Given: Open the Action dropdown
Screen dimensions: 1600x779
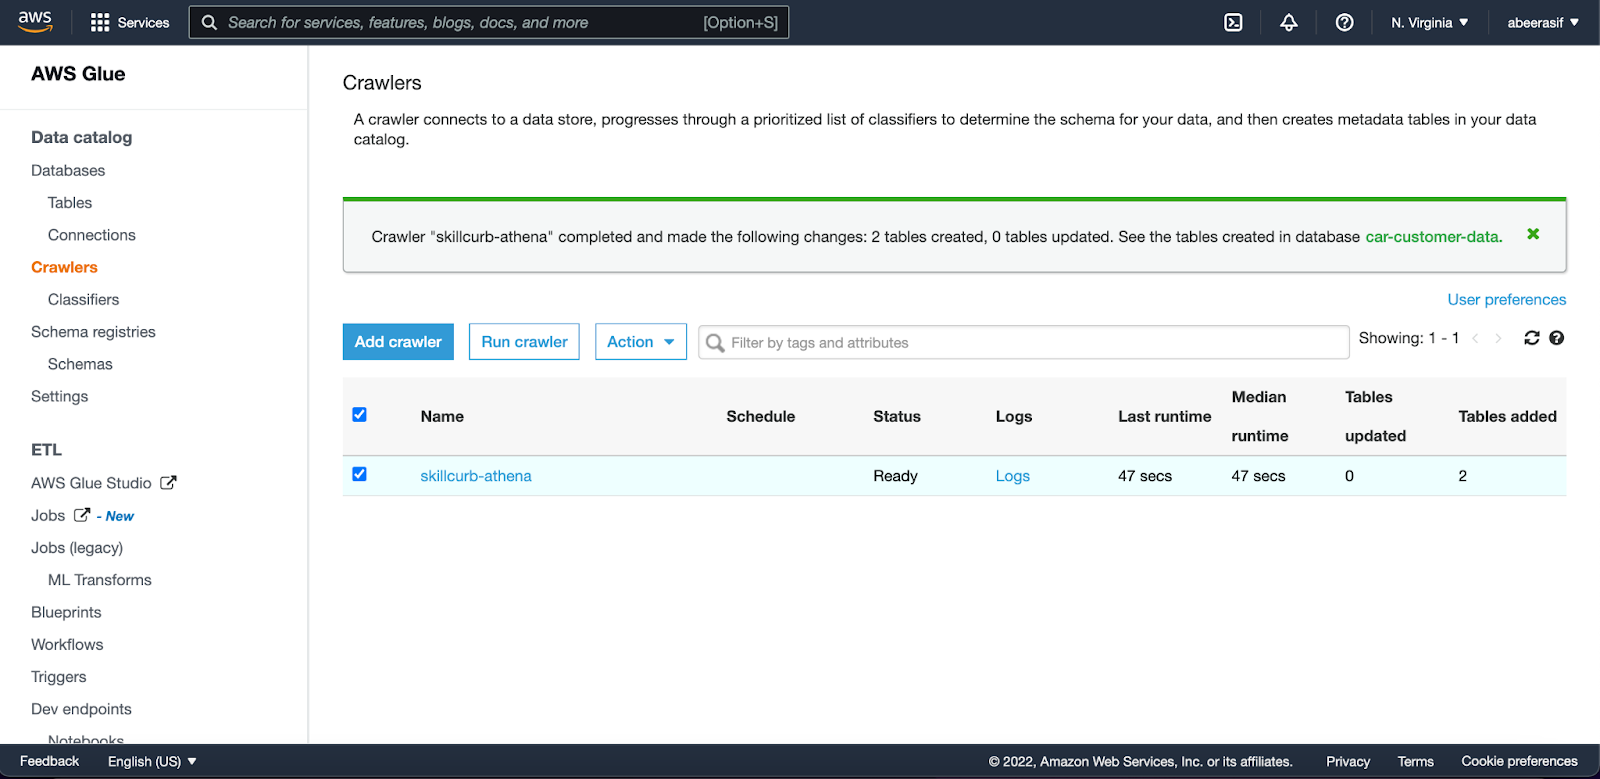Looking at the screenshot, I should pyautogui.click(x=641, y=342).
